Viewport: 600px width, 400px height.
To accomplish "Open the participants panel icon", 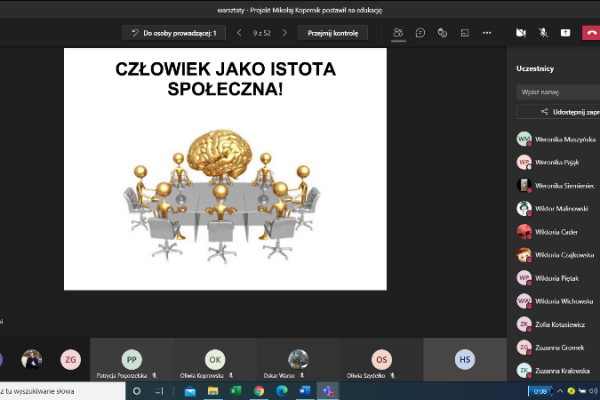I will click(x=398, y=32).
